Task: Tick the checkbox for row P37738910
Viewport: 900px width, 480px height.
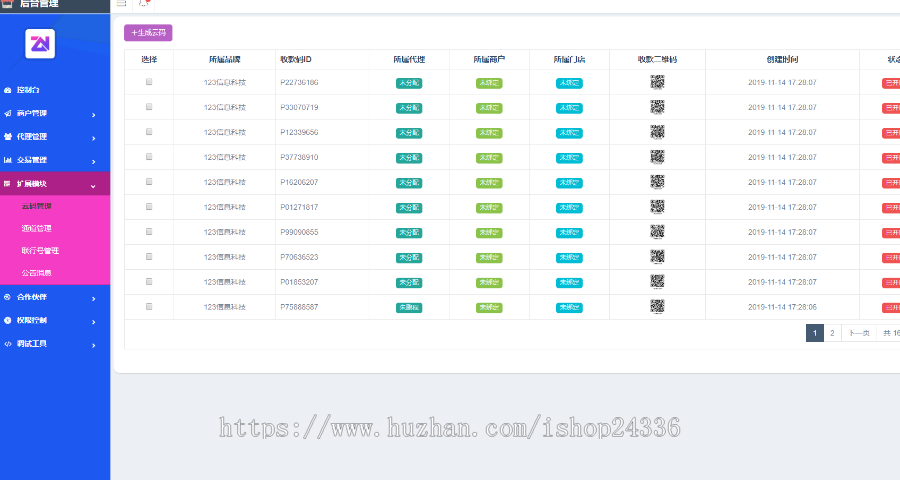Action: (x=149, y=157)
